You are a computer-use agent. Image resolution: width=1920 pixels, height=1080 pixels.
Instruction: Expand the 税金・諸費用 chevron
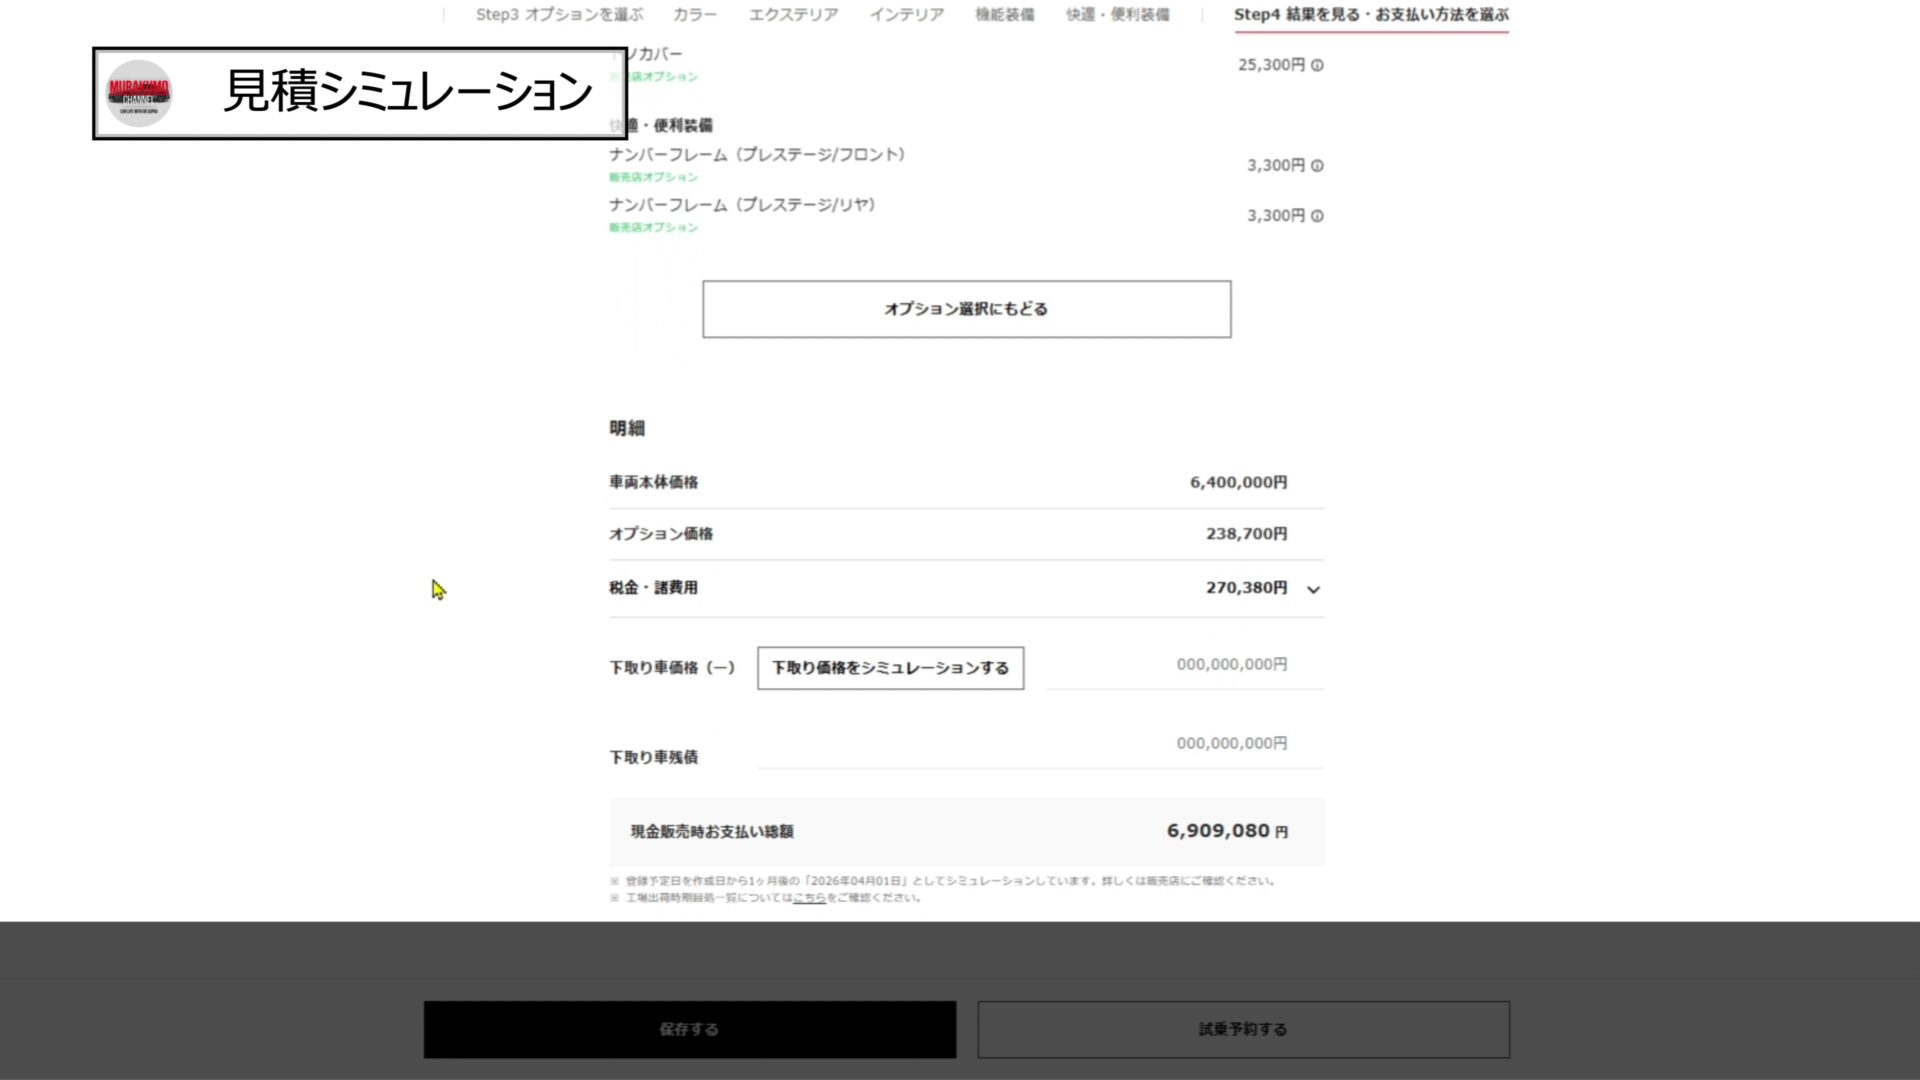pos(1313,590)
